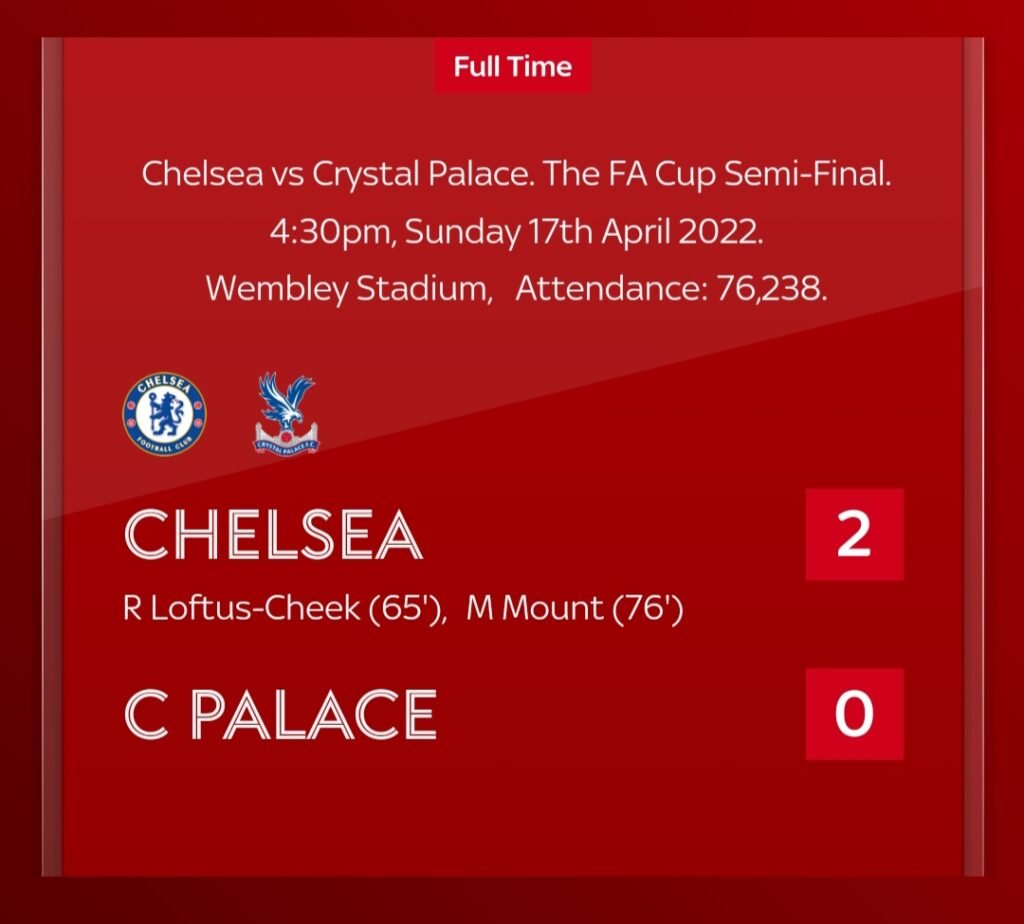Click Chelsea's score box showing 2
Screen dimensions: 1024x924
pyautogui.click(x=854, y=534)
